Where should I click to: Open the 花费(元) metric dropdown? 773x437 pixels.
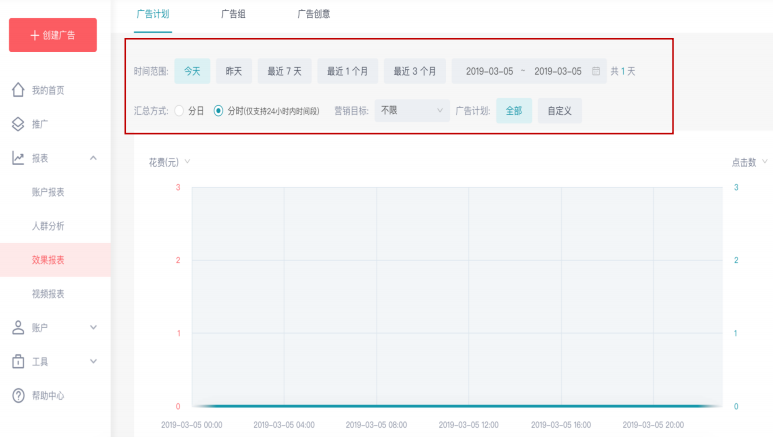(x=170, y=162)
